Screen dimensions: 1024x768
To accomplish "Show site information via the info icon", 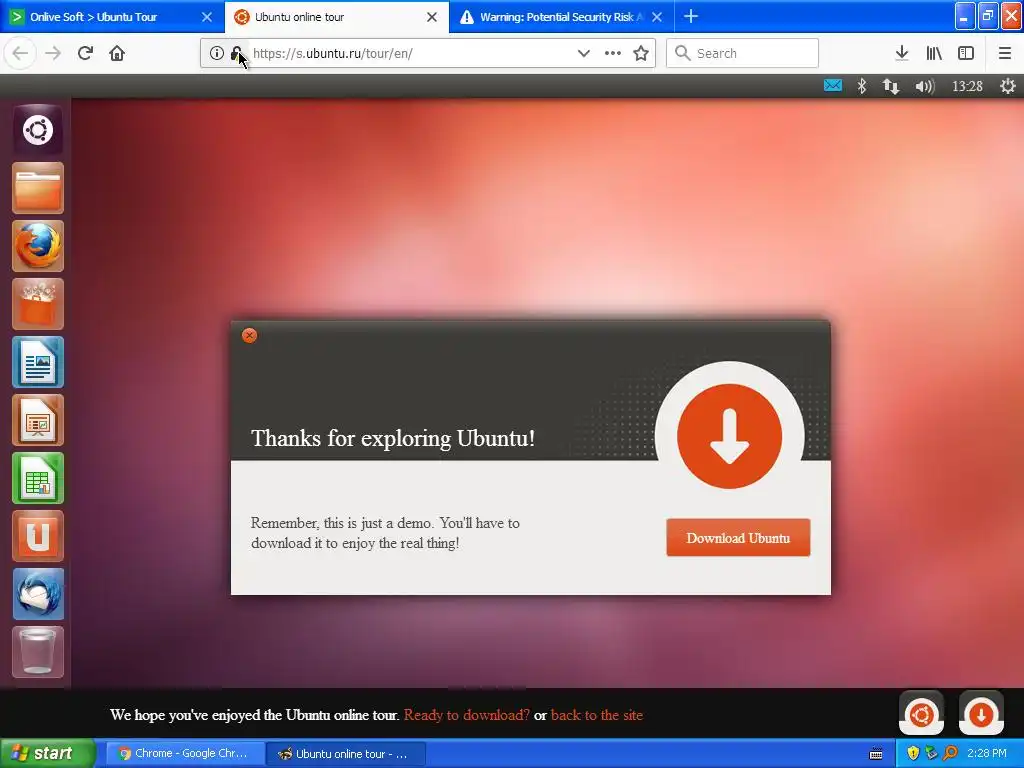I will pyautogui.click(x=217, y=54).
